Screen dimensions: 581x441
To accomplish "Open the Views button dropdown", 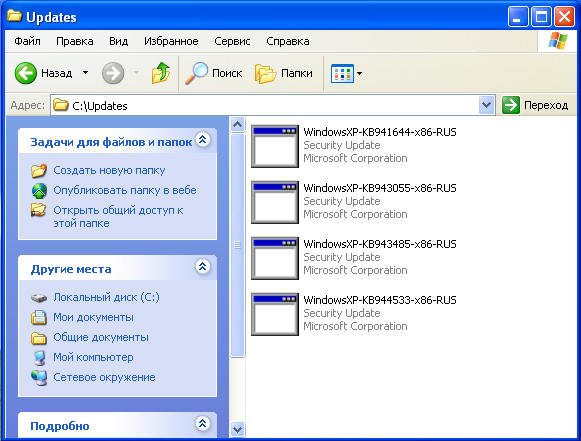I will point(359,73).
